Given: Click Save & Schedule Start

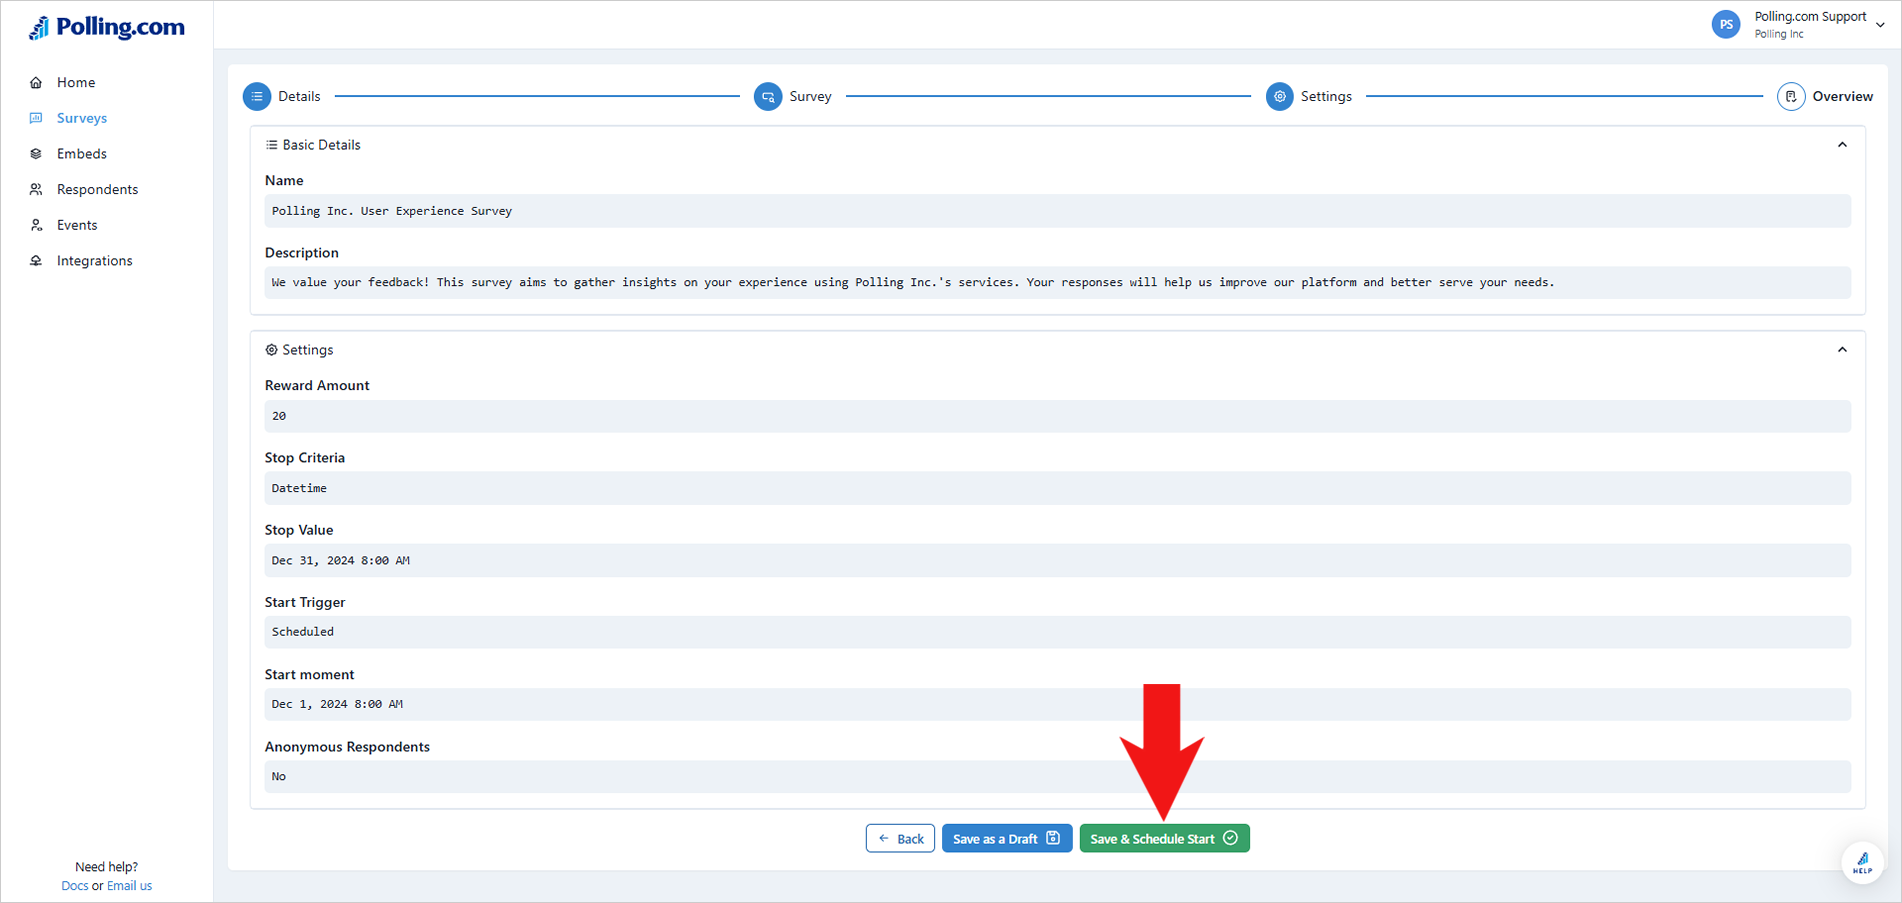Looking at the screenshot, I should coord(1164,838).
